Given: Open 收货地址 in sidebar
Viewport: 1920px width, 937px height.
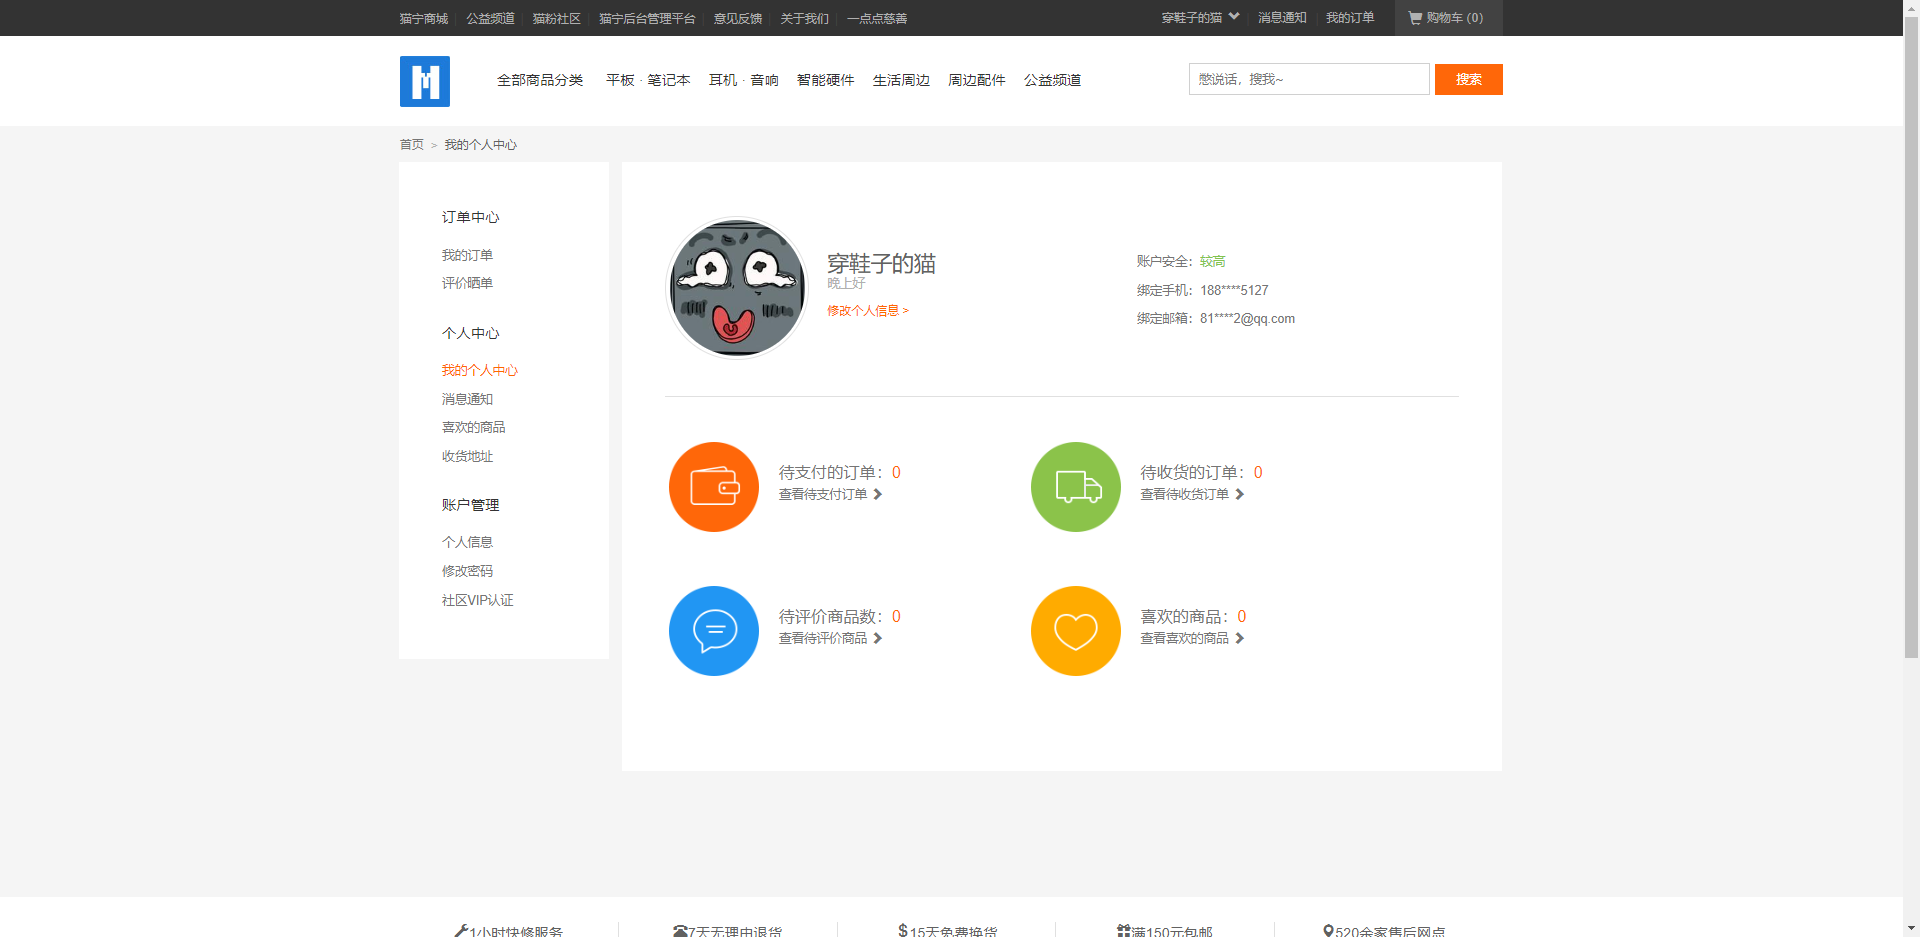Looking at the screenshot, I should click(467, 457).
